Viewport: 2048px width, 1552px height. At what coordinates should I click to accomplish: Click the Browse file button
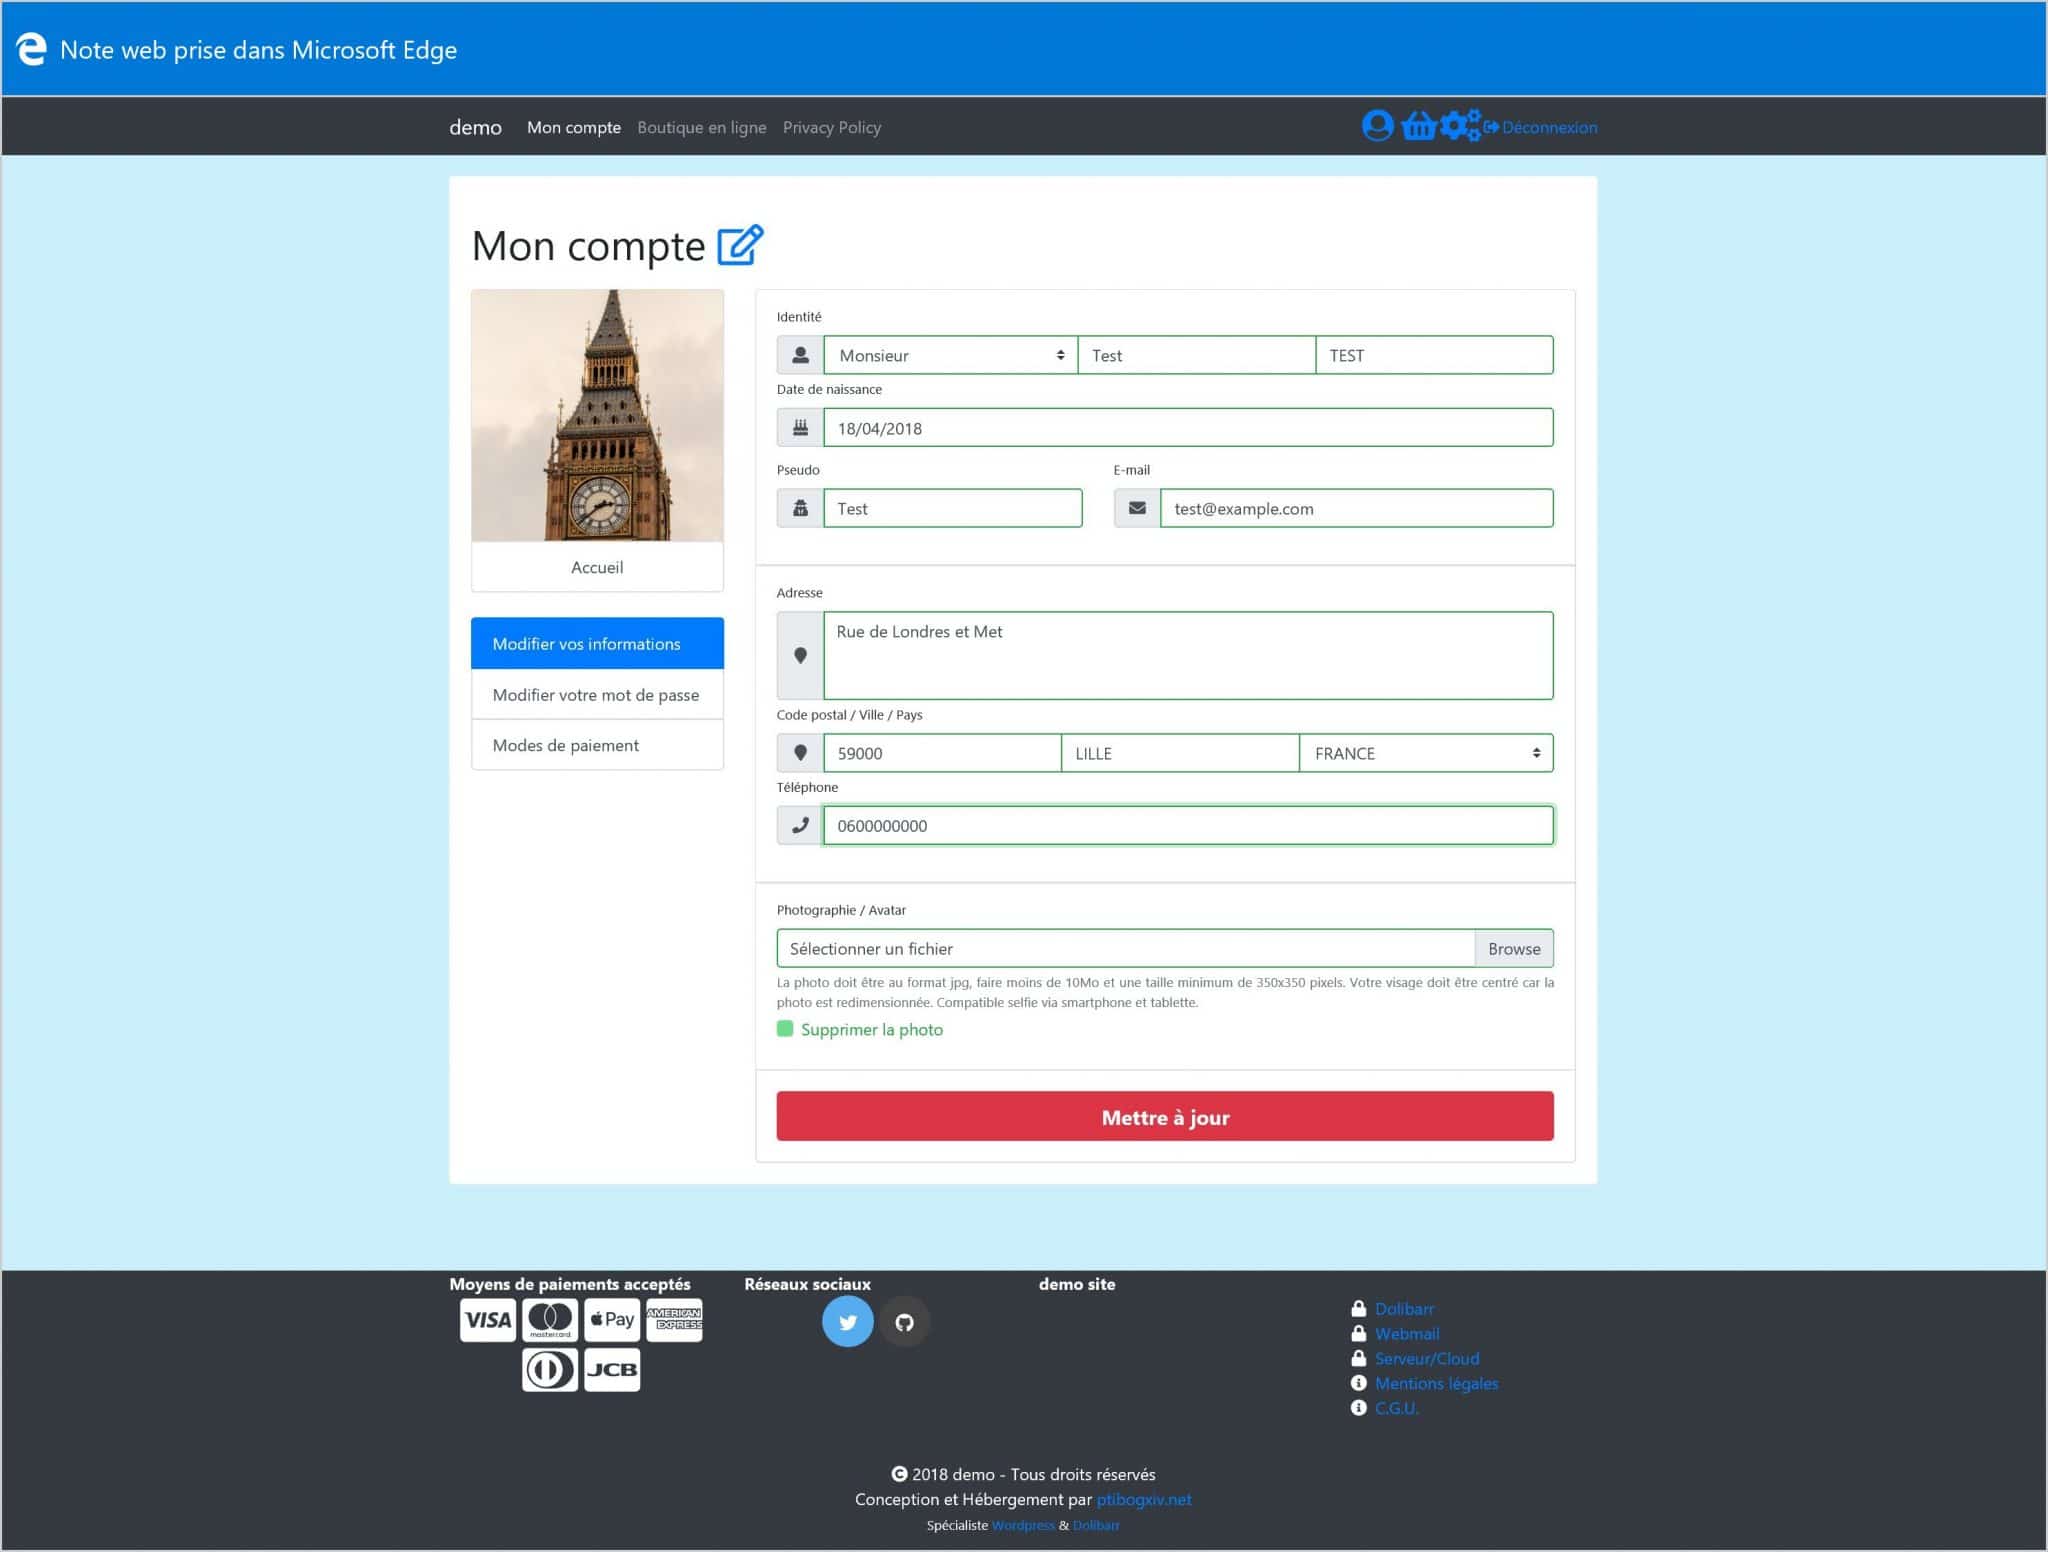coord(1513,948)
